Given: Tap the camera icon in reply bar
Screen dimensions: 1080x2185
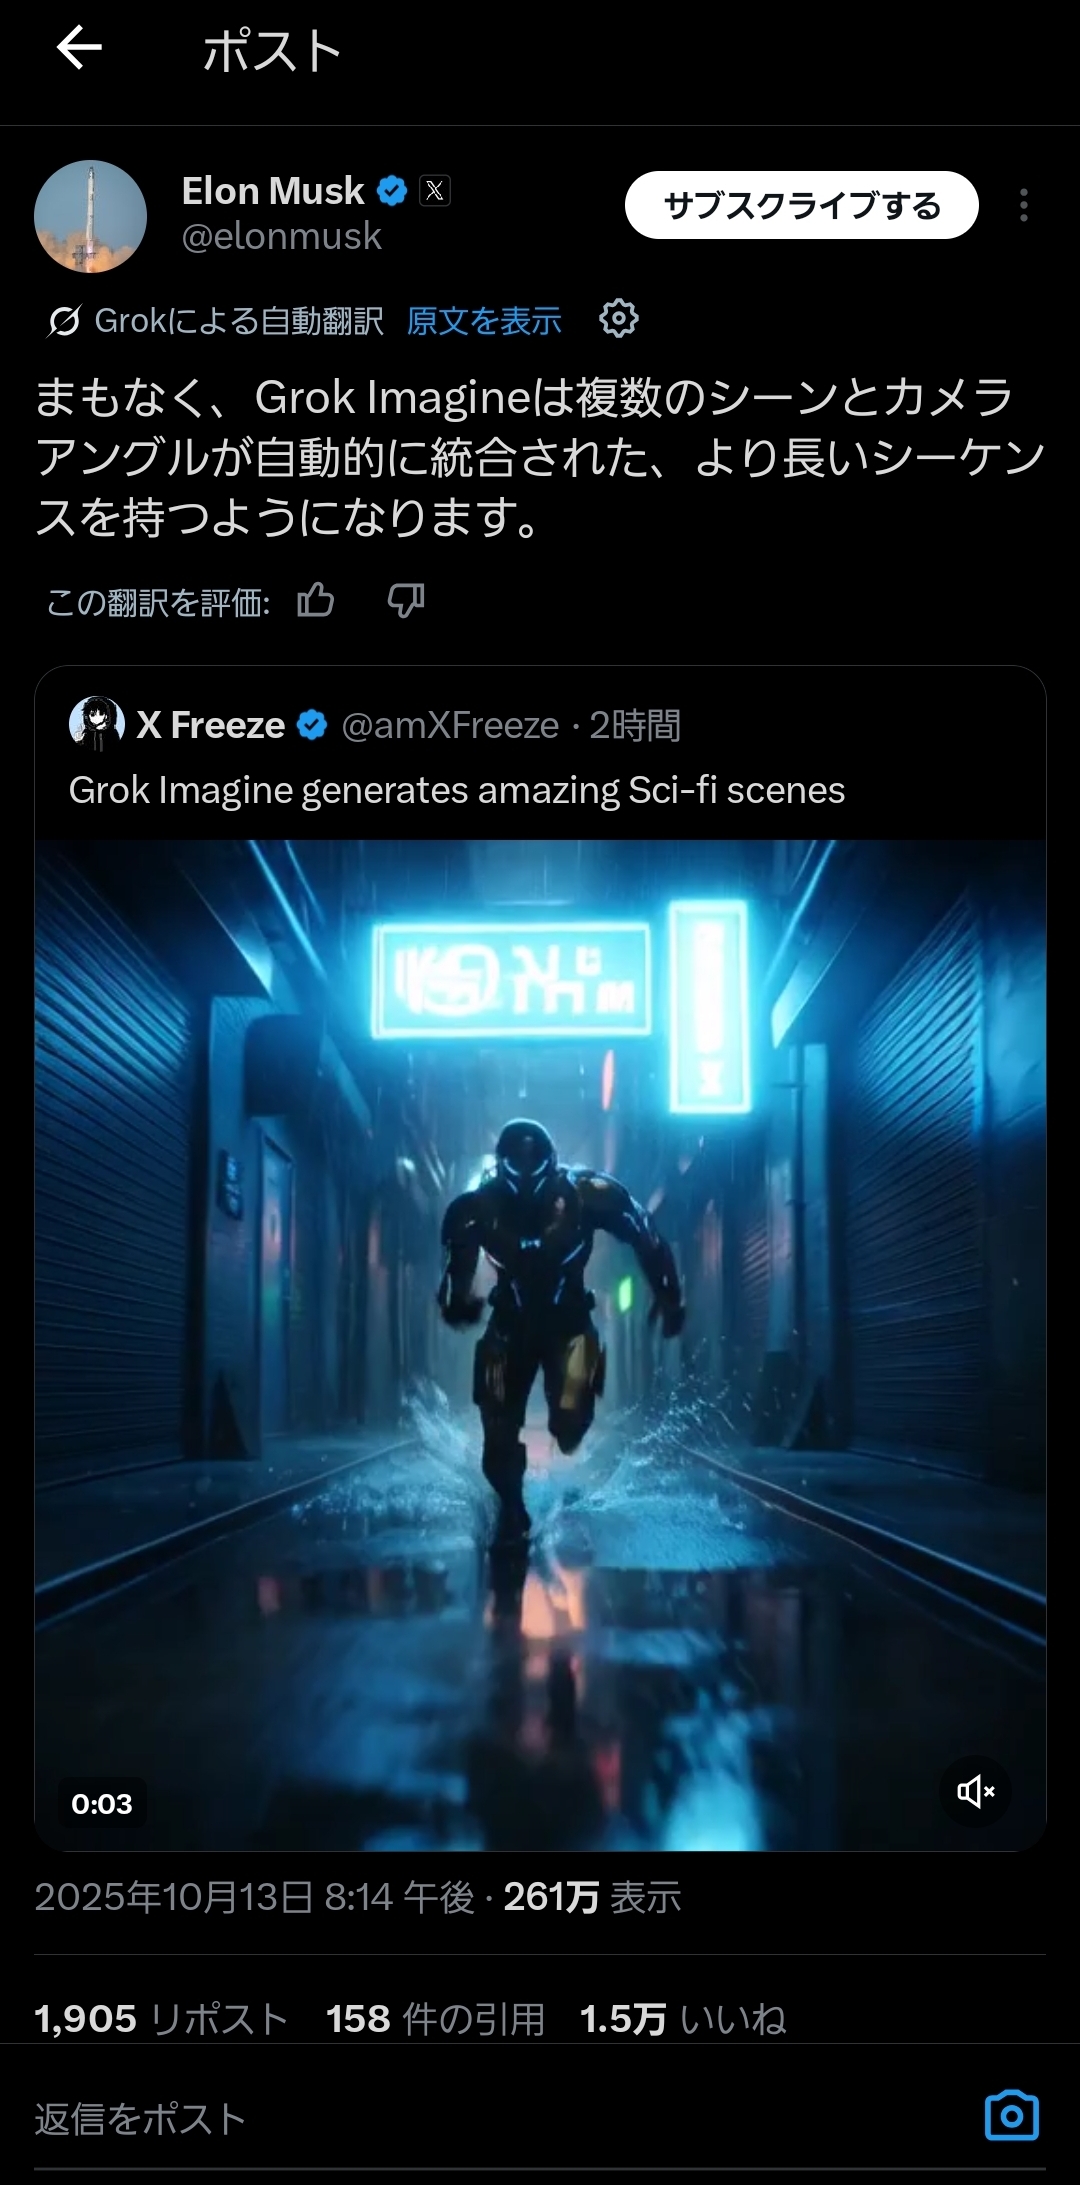Looking at the screenshot, I should (x=1012, y=2116).
